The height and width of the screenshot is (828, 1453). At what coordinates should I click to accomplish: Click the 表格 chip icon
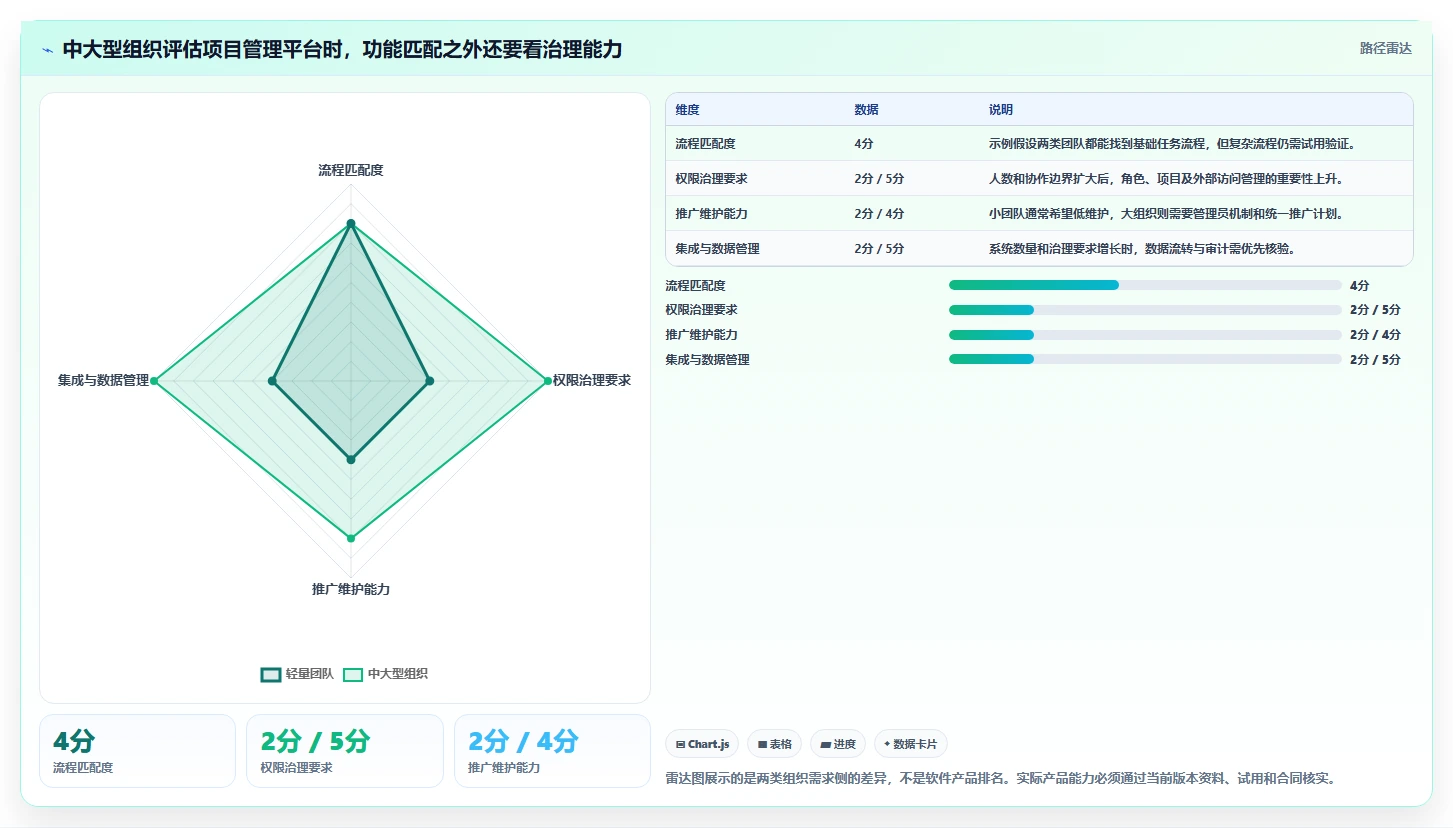[762, 744]
